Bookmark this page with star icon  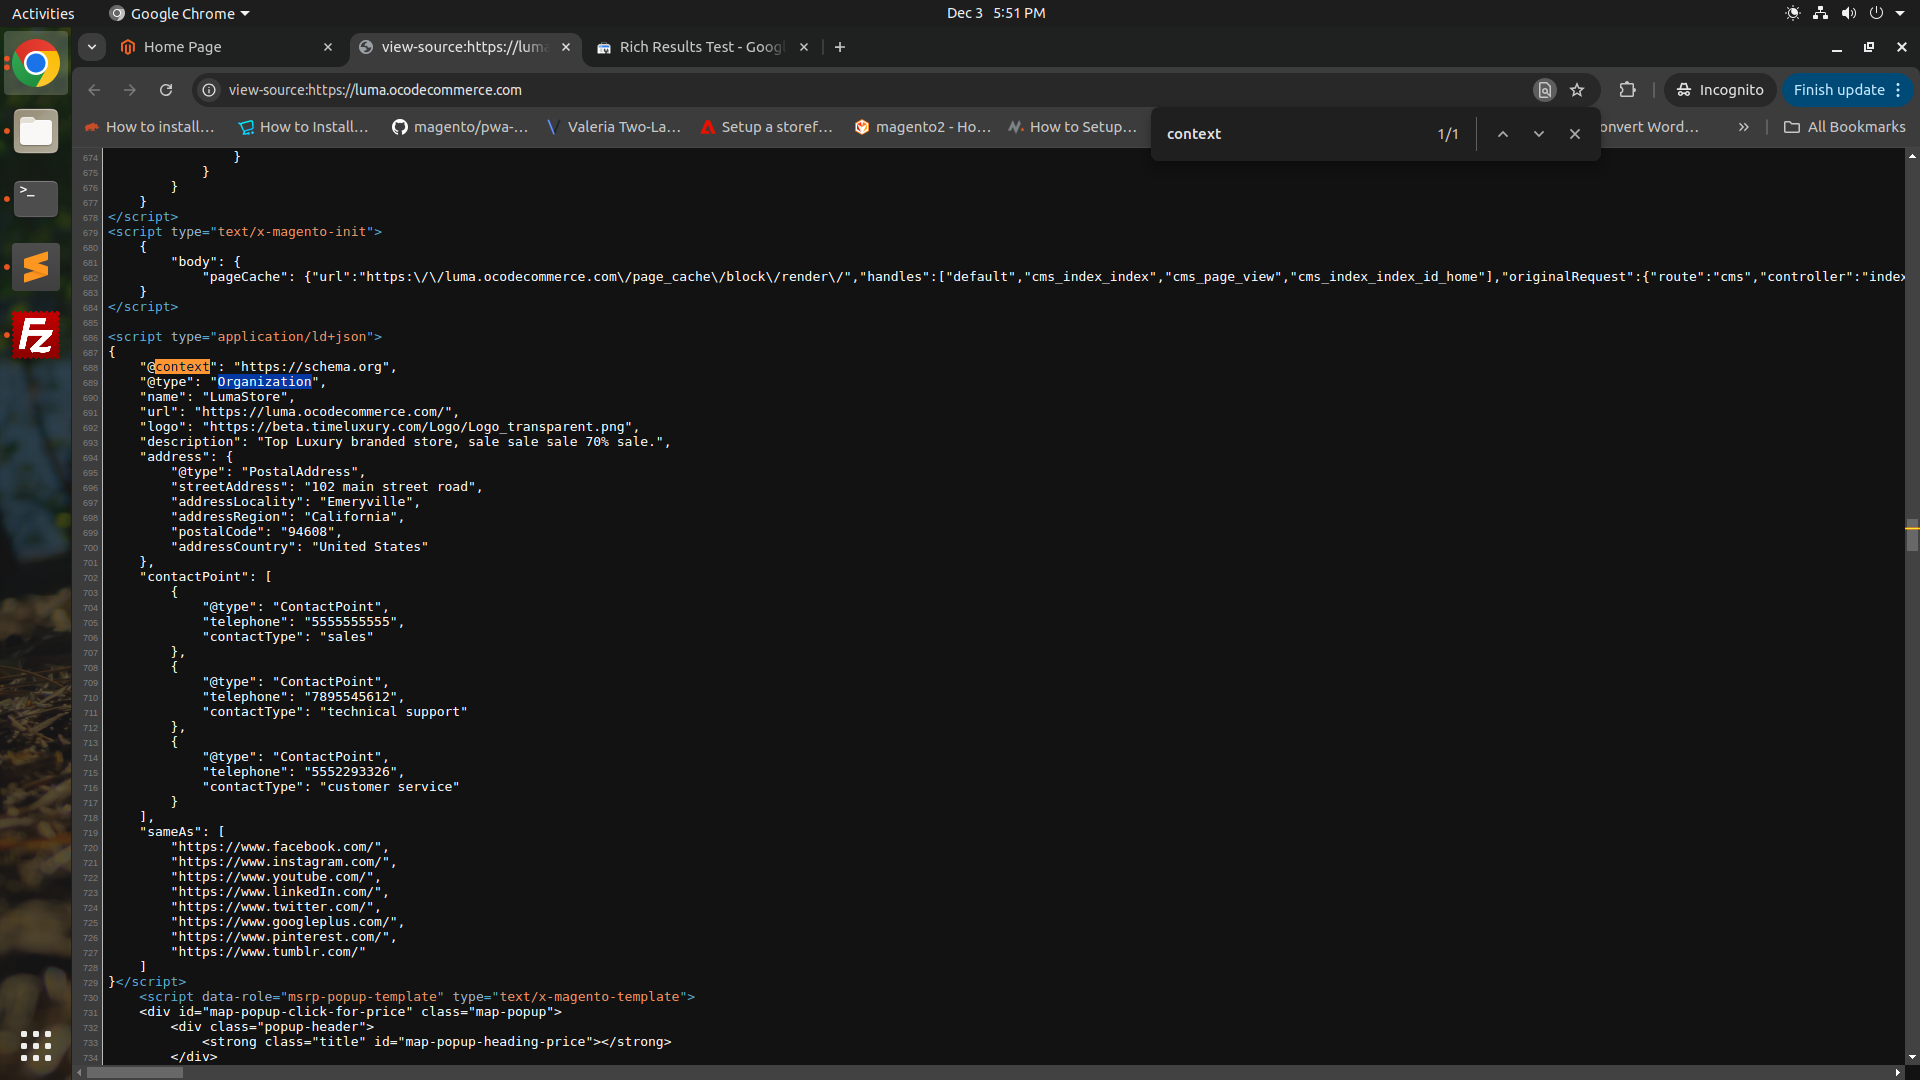(x=1577, y=90)
